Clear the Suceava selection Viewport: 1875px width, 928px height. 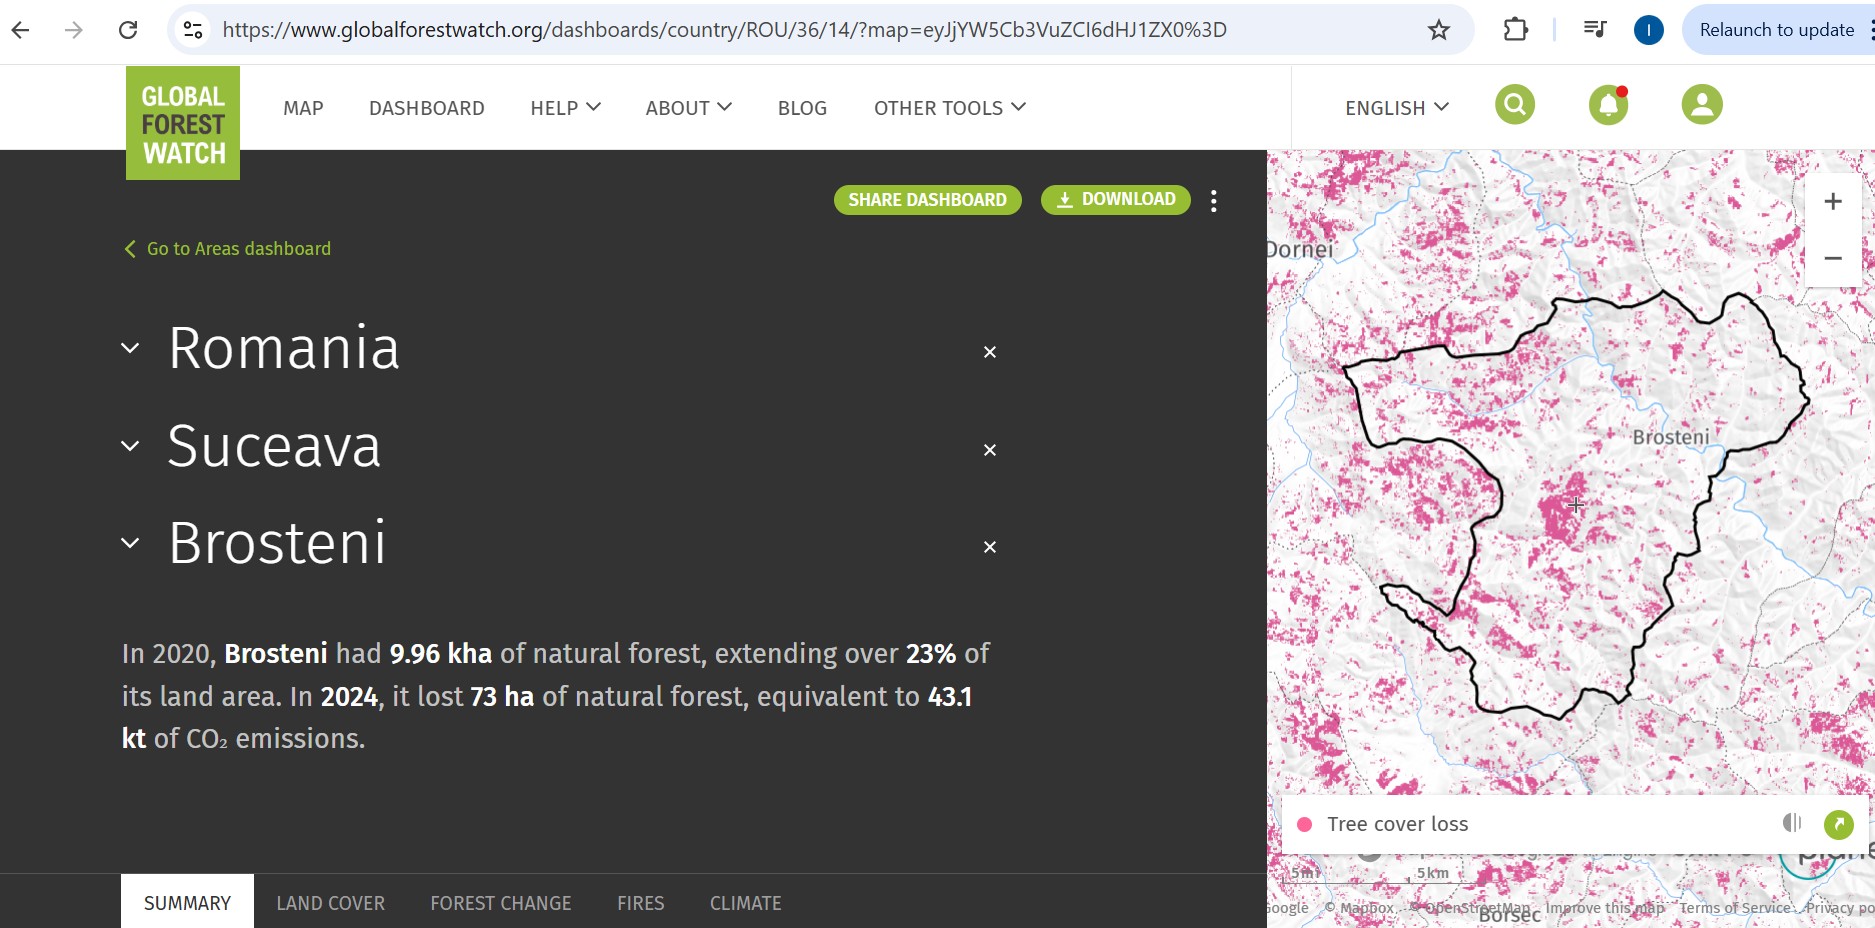click(990, 450)
